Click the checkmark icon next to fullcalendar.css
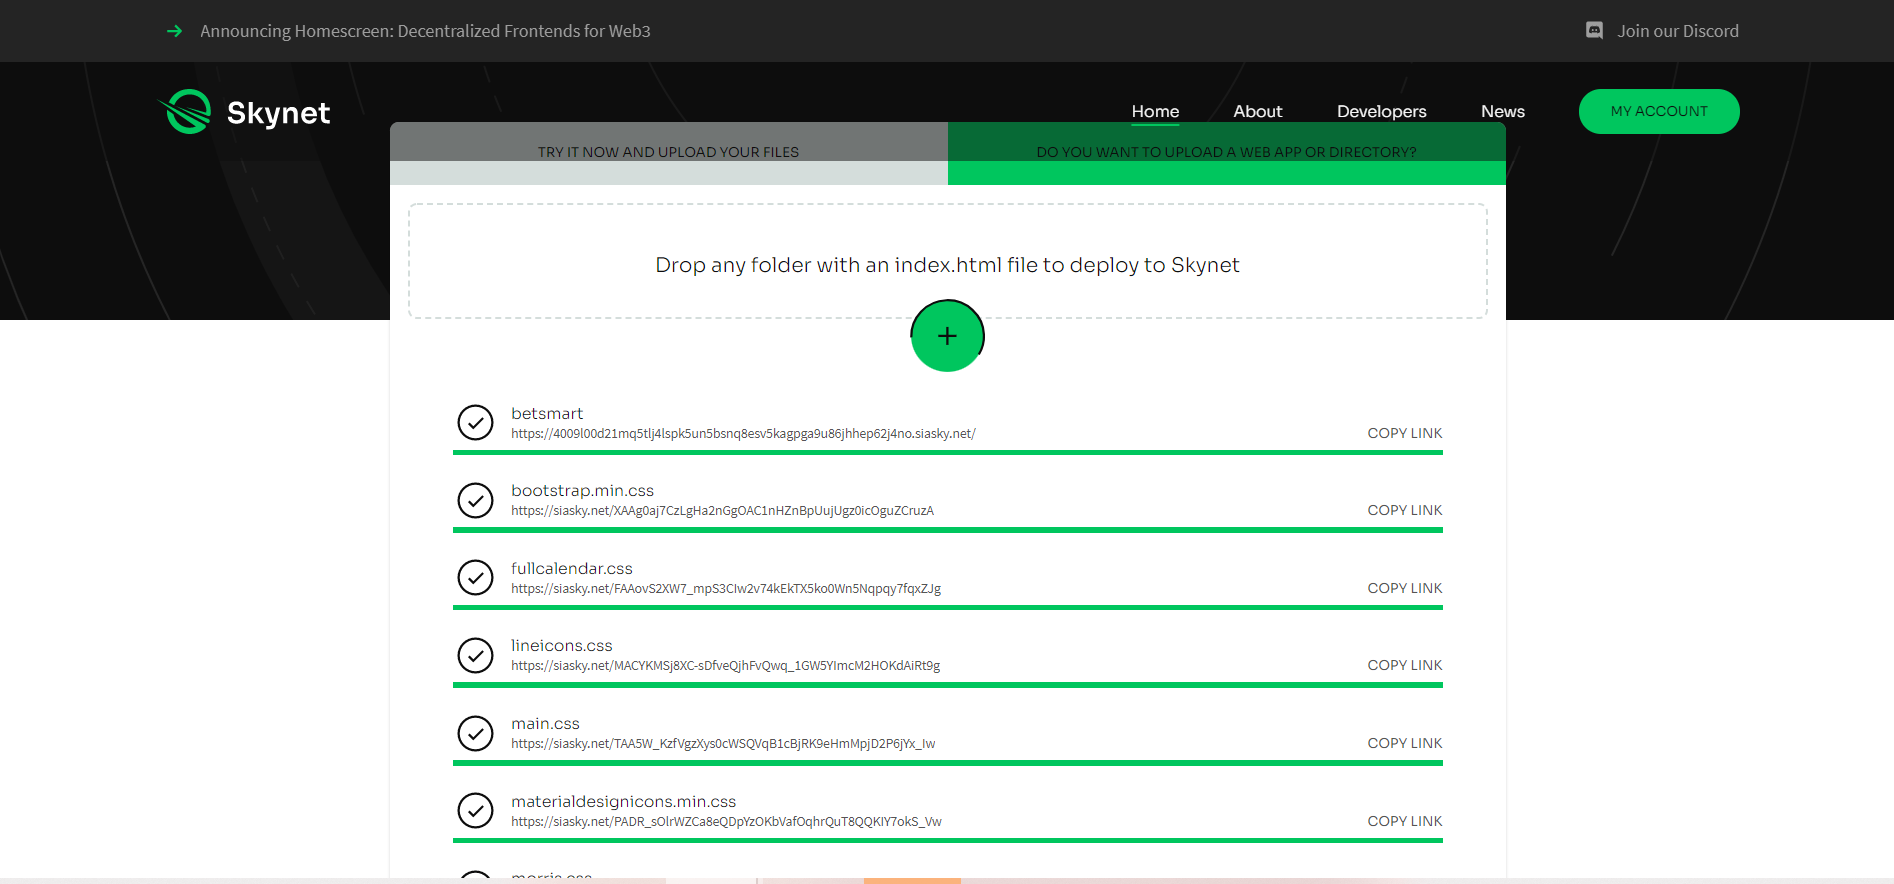1894x884 pixels. (475, 578)
